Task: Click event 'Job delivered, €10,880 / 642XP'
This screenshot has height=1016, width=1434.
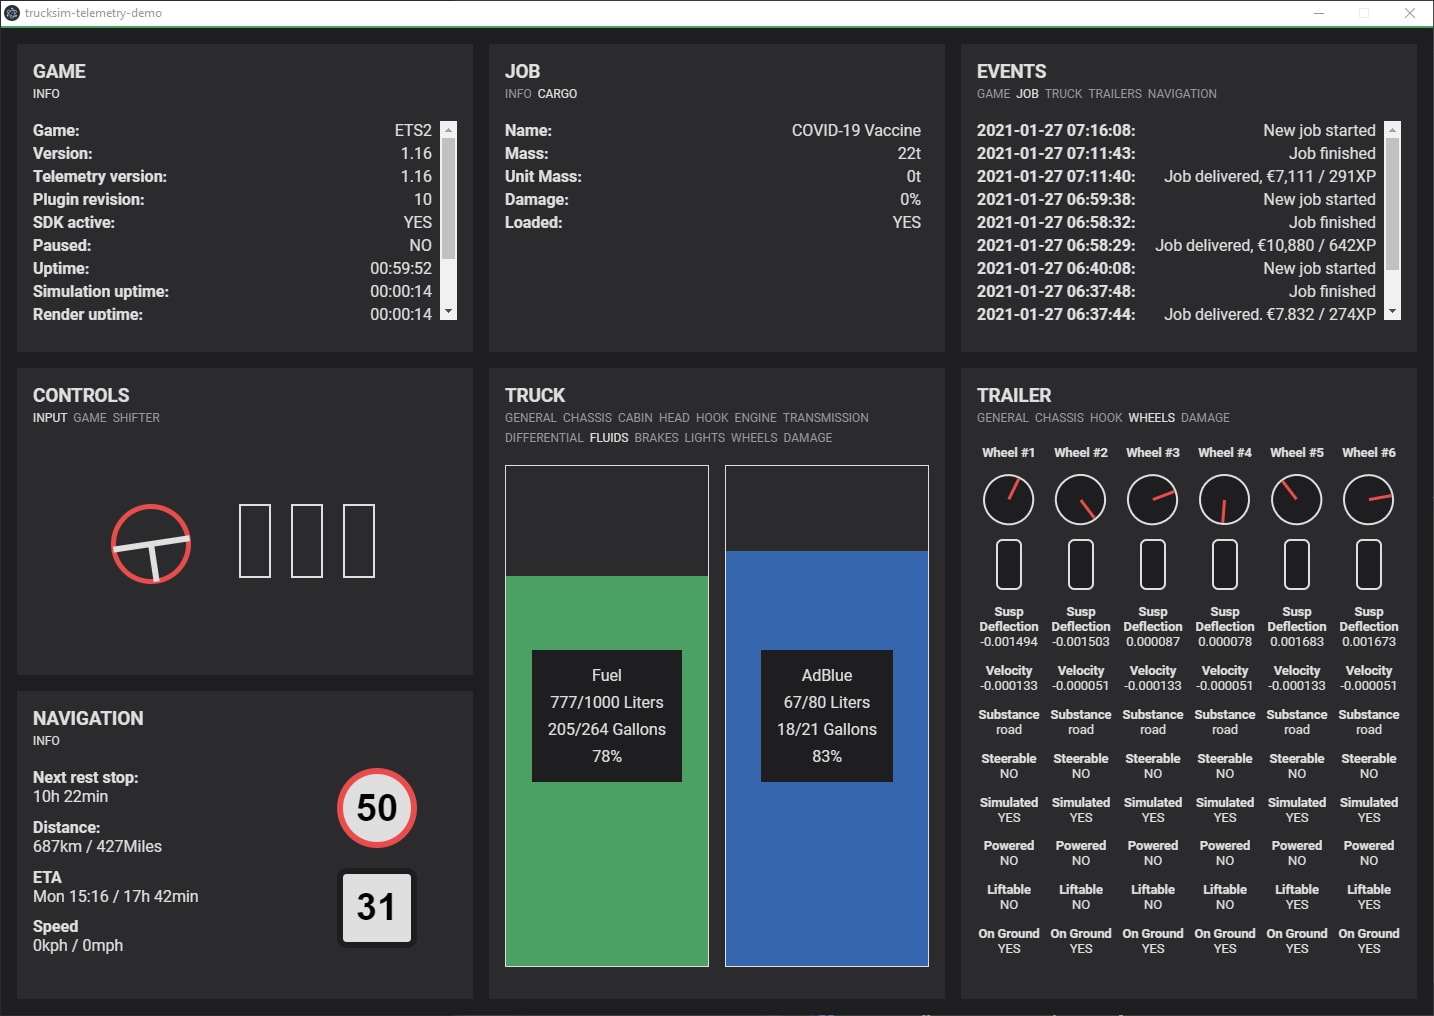Action: pyautogui.click(x=1265, y=246)
